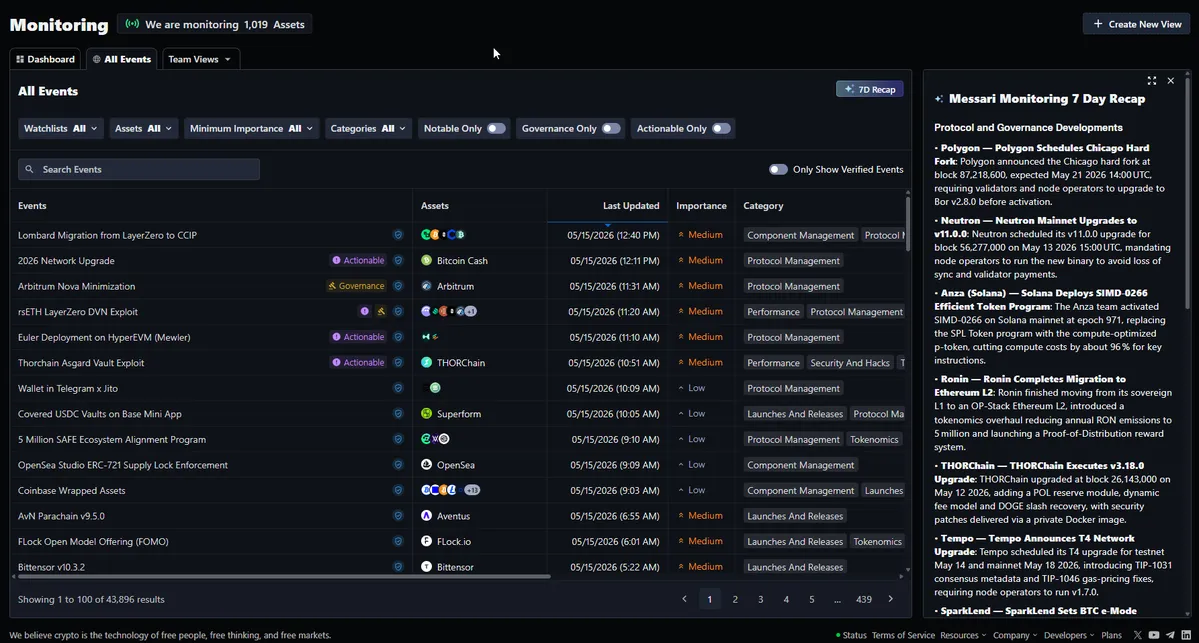Viewport: 1199px width, 643px height.
Task: Toggle the Governance Only switch
Action: point(611,128)
